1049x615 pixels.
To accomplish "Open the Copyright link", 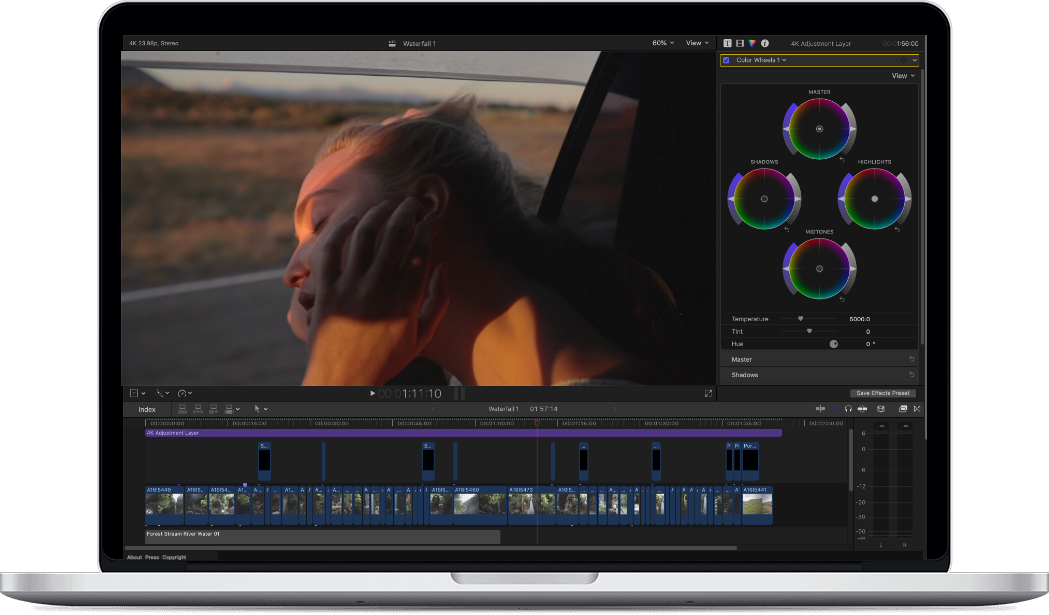I will coord(174,557).
